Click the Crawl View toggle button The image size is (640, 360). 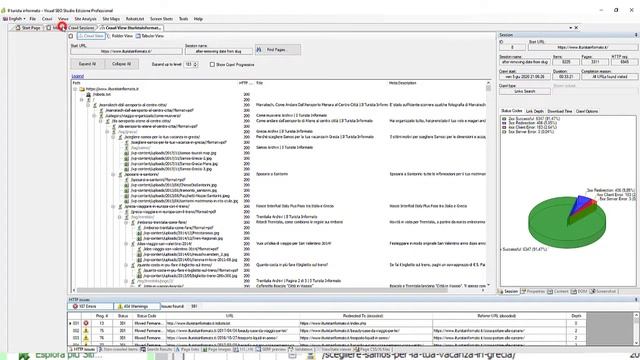coord(91,36)
